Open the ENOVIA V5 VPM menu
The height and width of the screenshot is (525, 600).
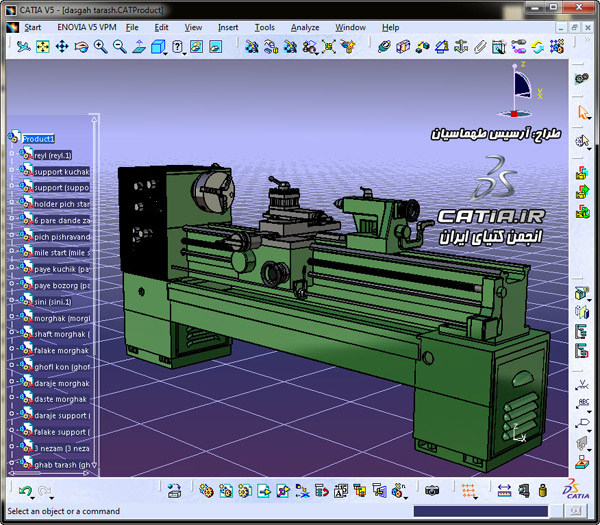click(86, 28)
